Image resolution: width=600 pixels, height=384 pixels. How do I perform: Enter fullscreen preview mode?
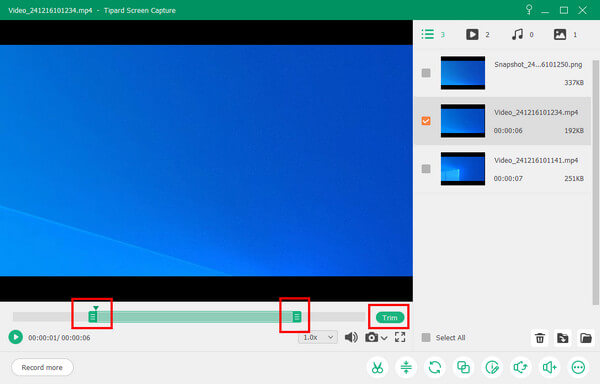(400, 337)
